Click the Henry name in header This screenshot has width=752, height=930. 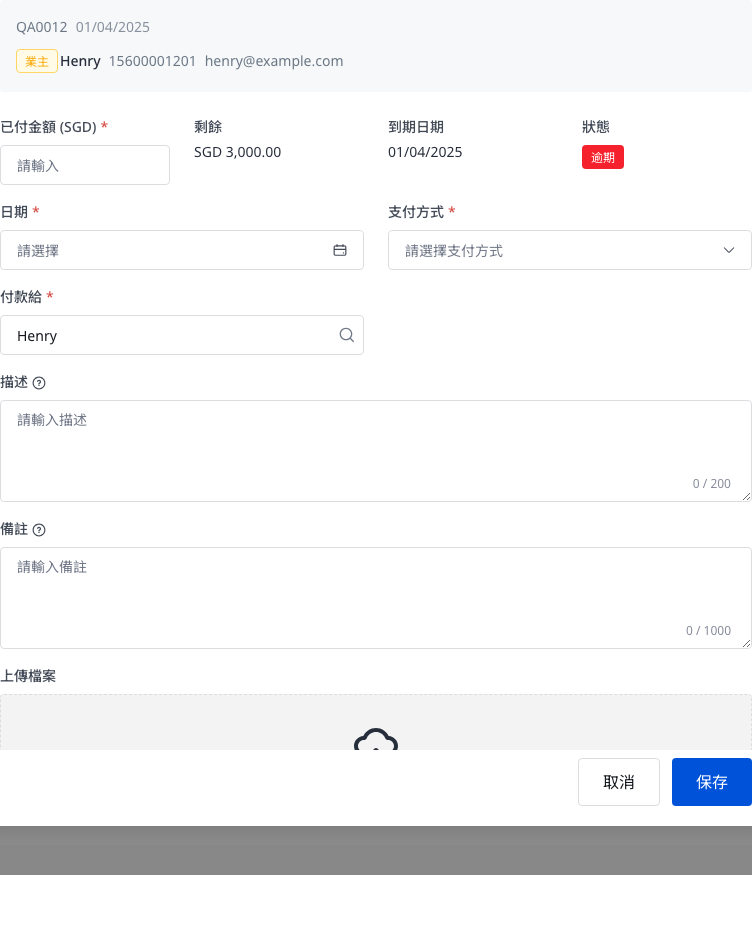81,61
